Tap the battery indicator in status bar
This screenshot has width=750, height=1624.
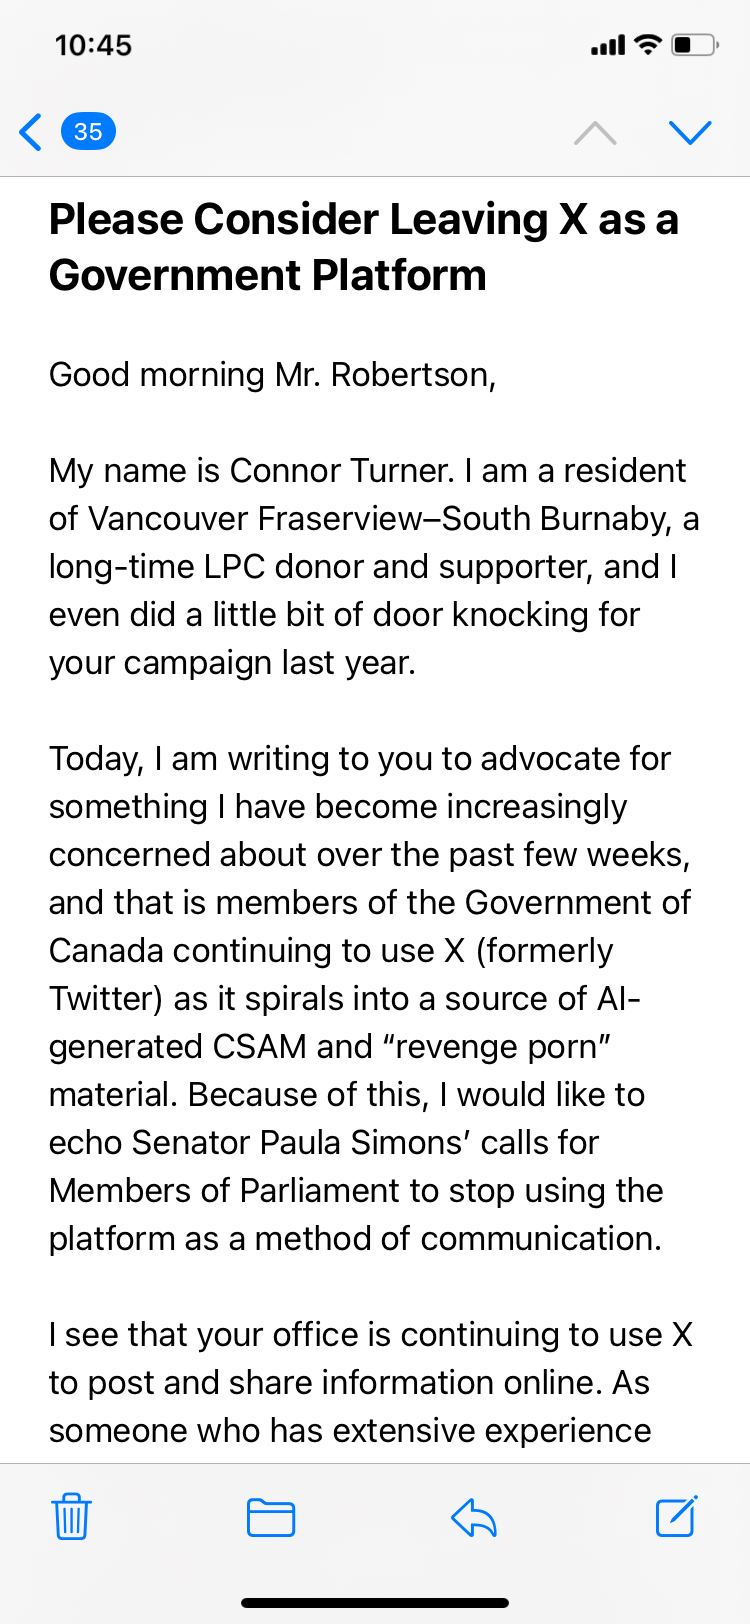point(694,45)
